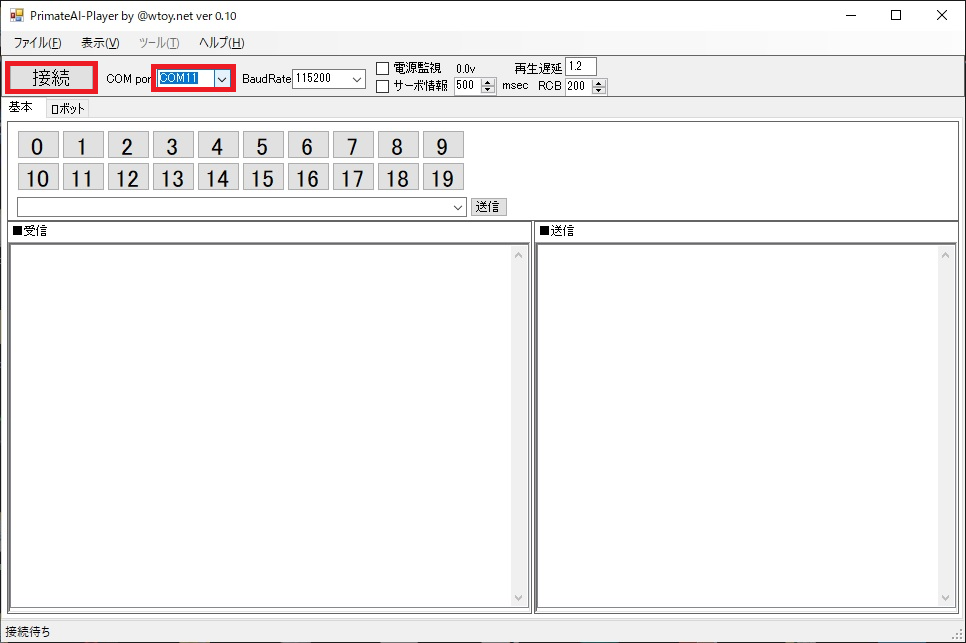Maximize the PrimateAI-Player window

(896, 15)
